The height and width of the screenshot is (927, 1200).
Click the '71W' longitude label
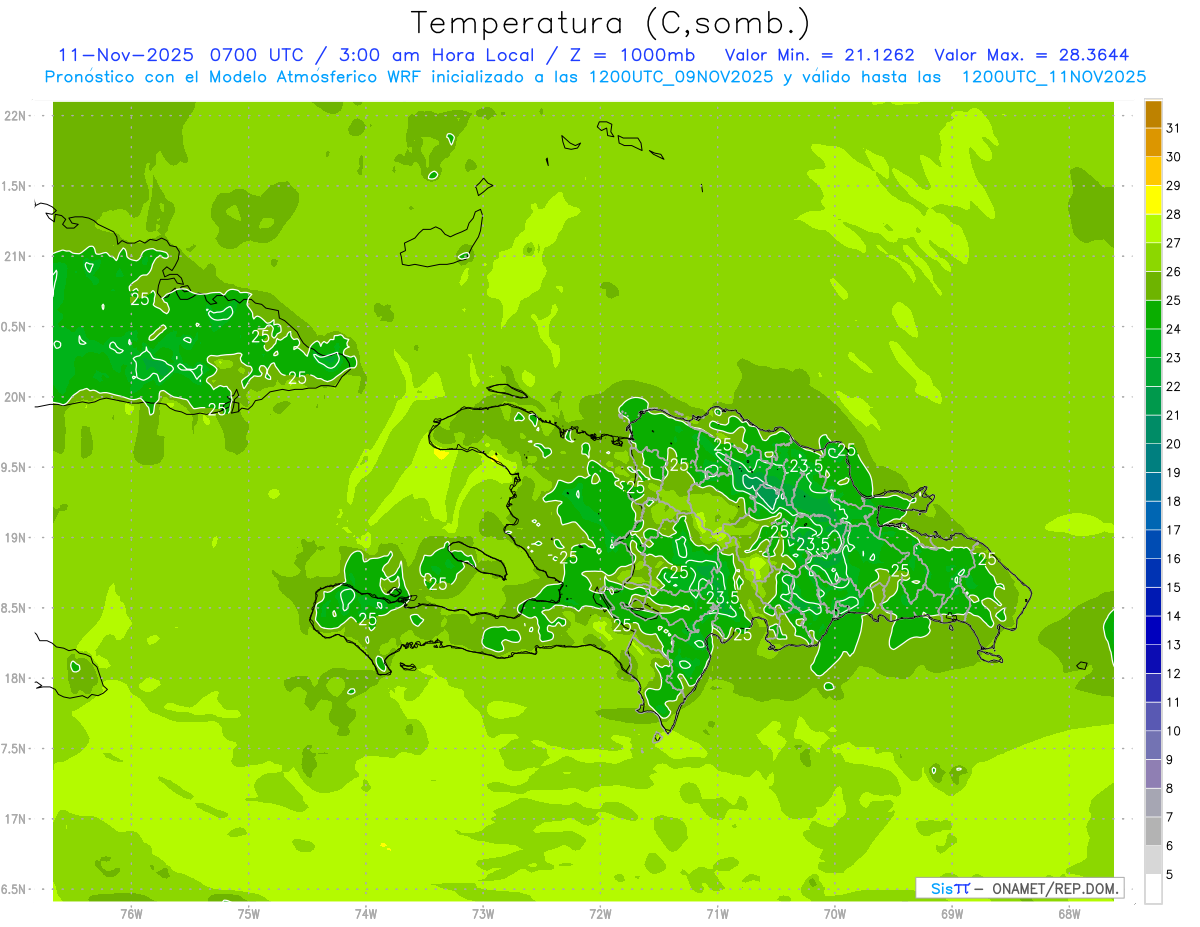[x=718, y=913]
